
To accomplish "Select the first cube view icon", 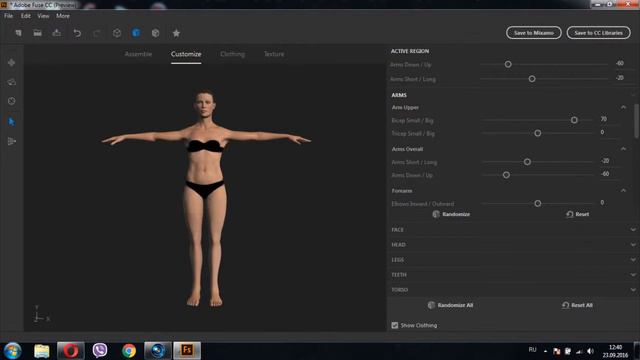I will [117, 33].
